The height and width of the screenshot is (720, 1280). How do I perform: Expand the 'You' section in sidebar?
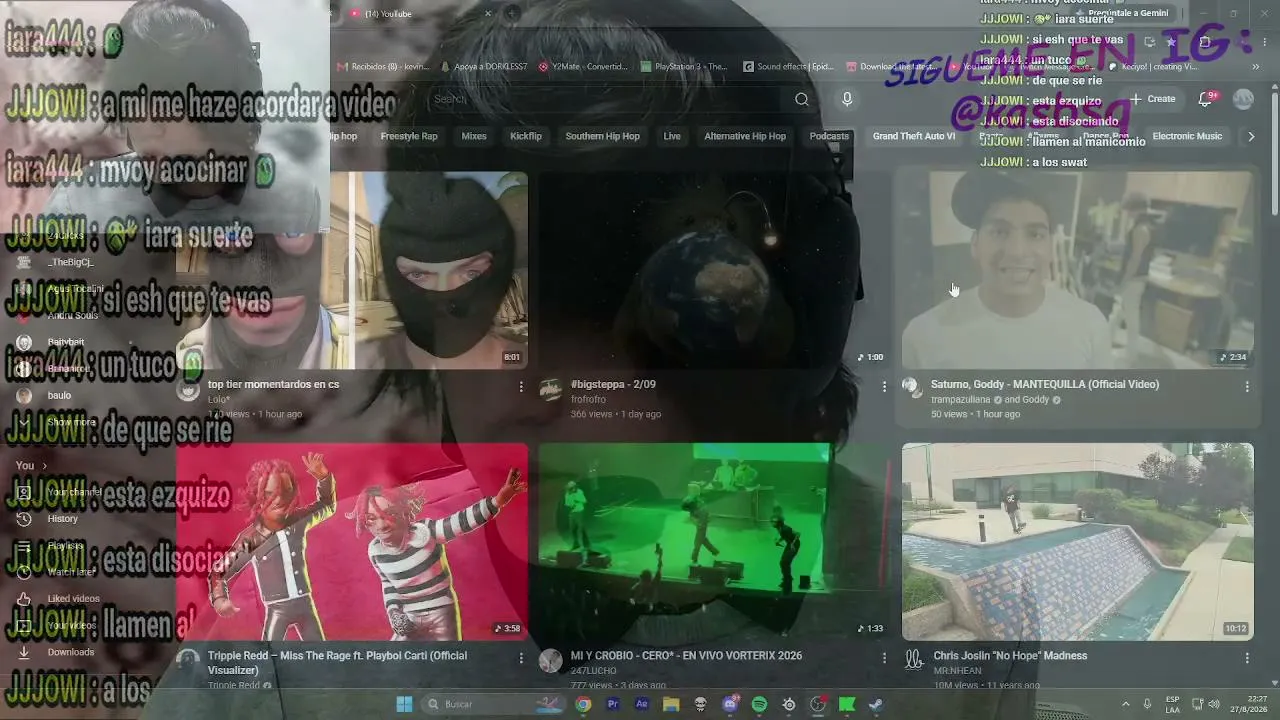(x=31, y=466)
